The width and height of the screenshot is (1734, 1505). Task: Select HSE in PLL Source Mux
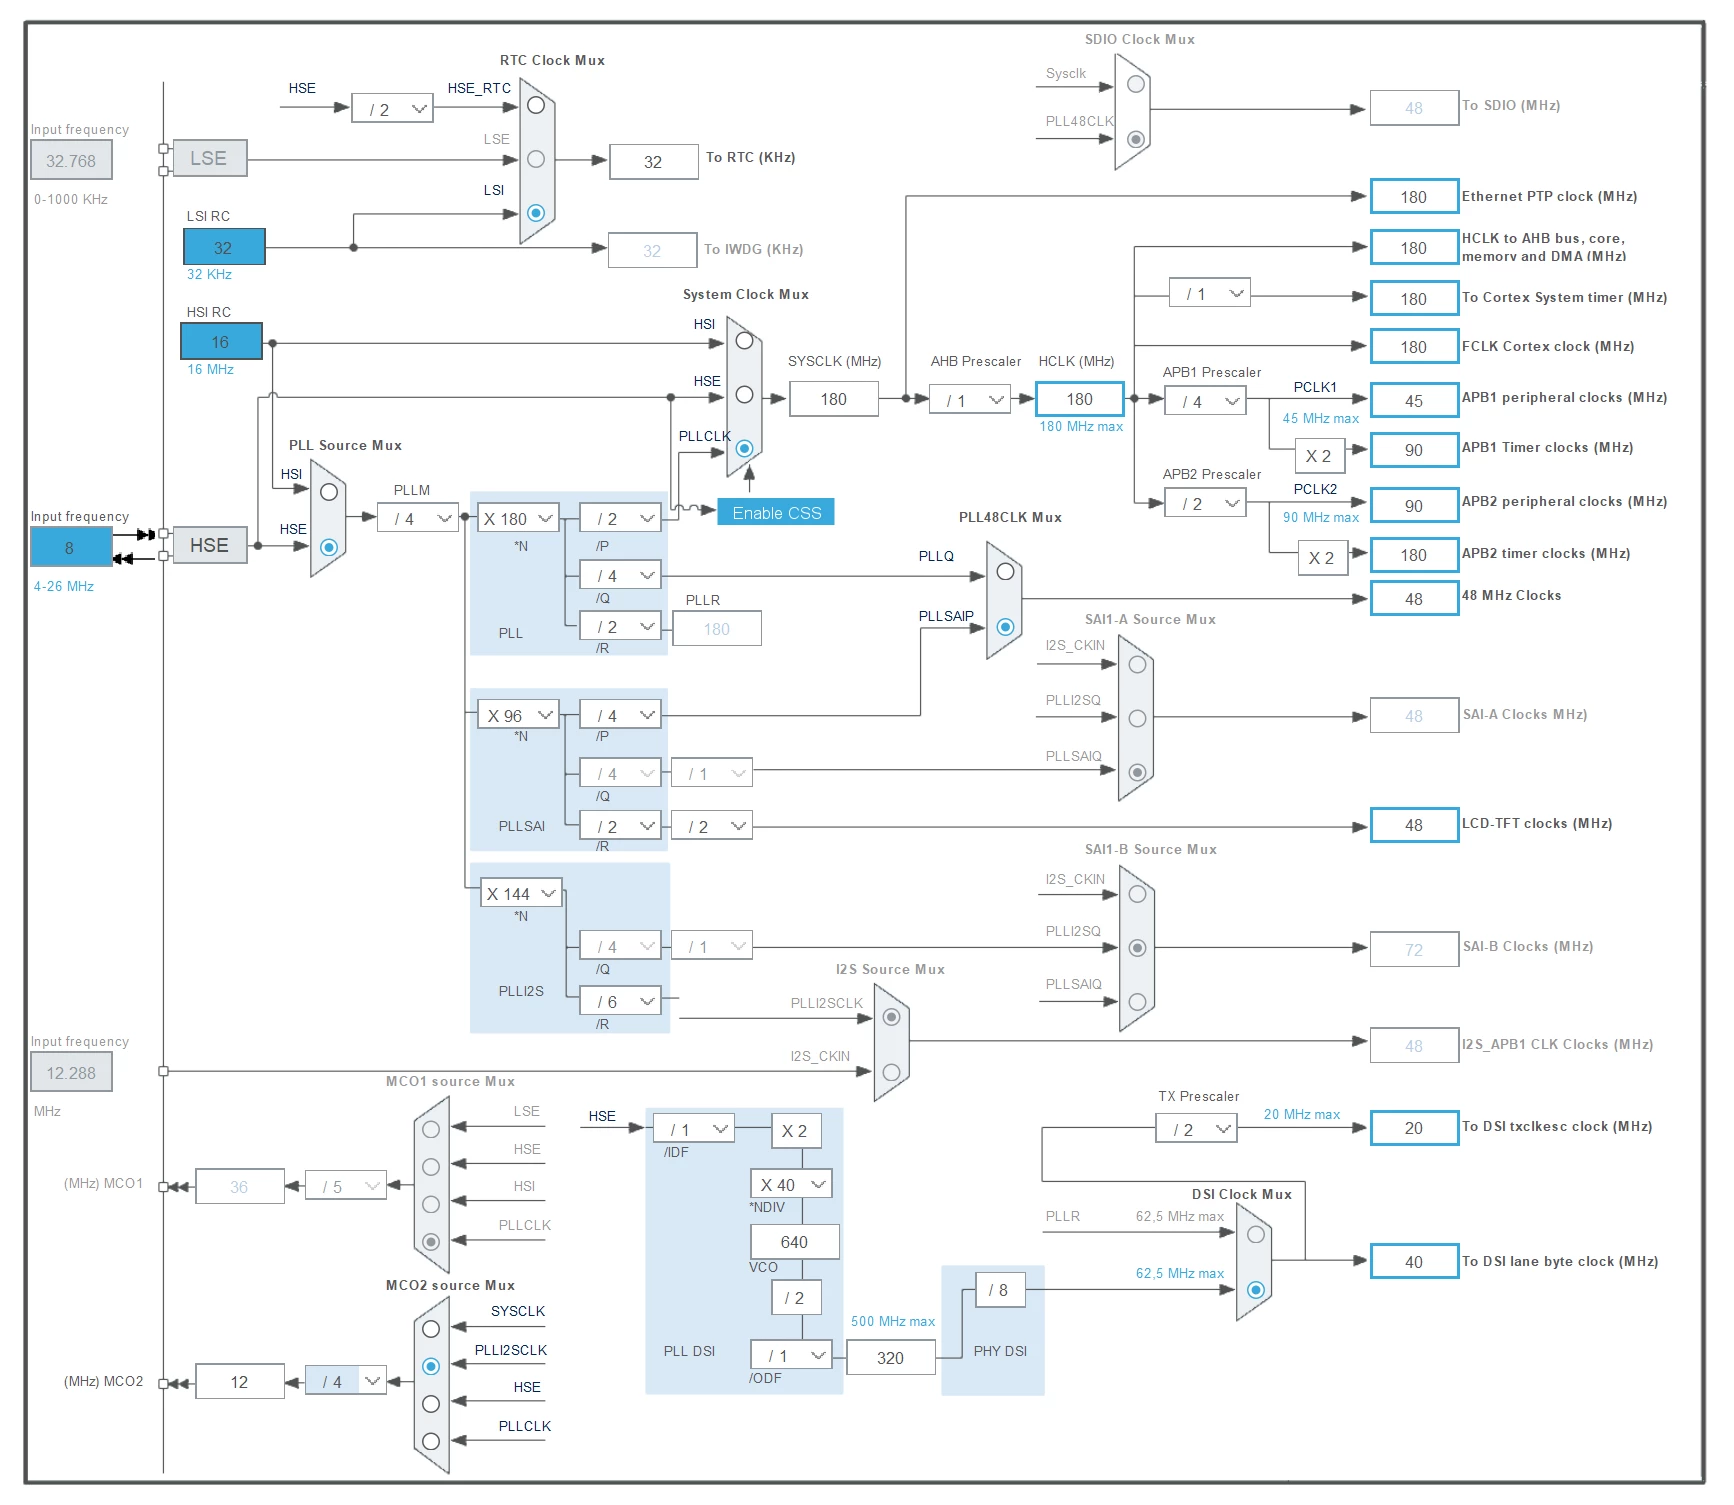[x=329, y=547]
